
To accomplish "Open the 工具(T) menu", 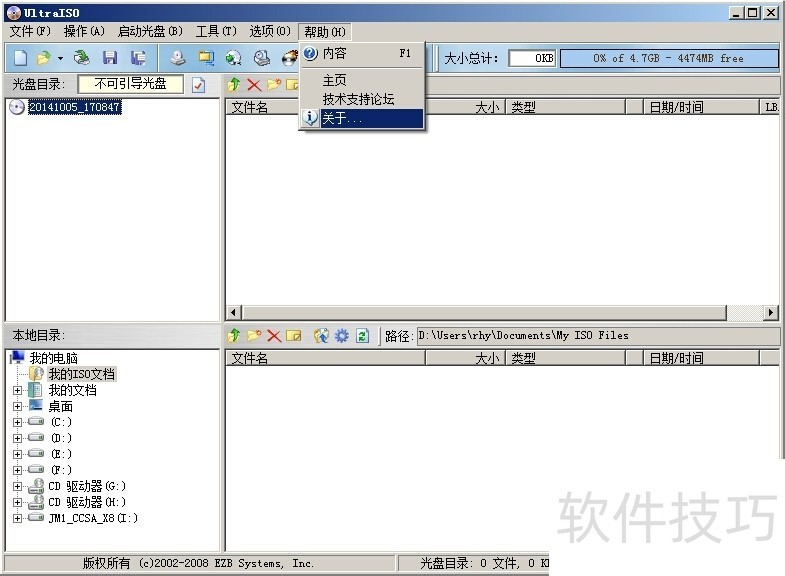I will coord(216,32).
